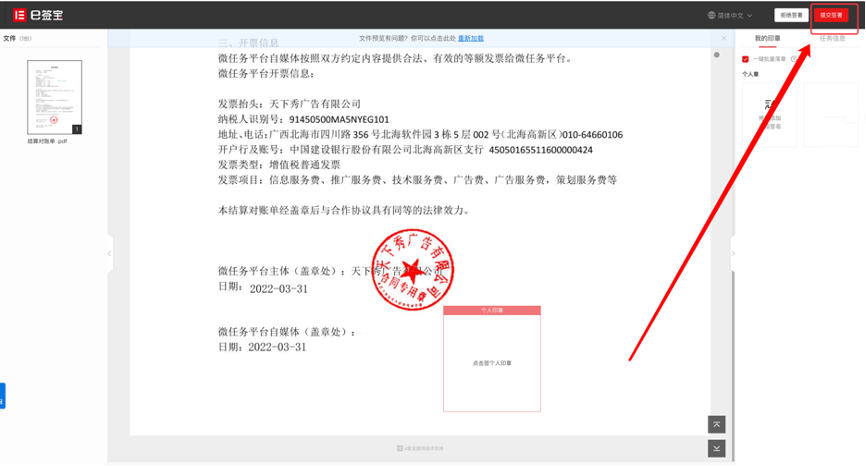Click the 个人印章 header of the signature box
866x466 pixels.
(492, 310)
